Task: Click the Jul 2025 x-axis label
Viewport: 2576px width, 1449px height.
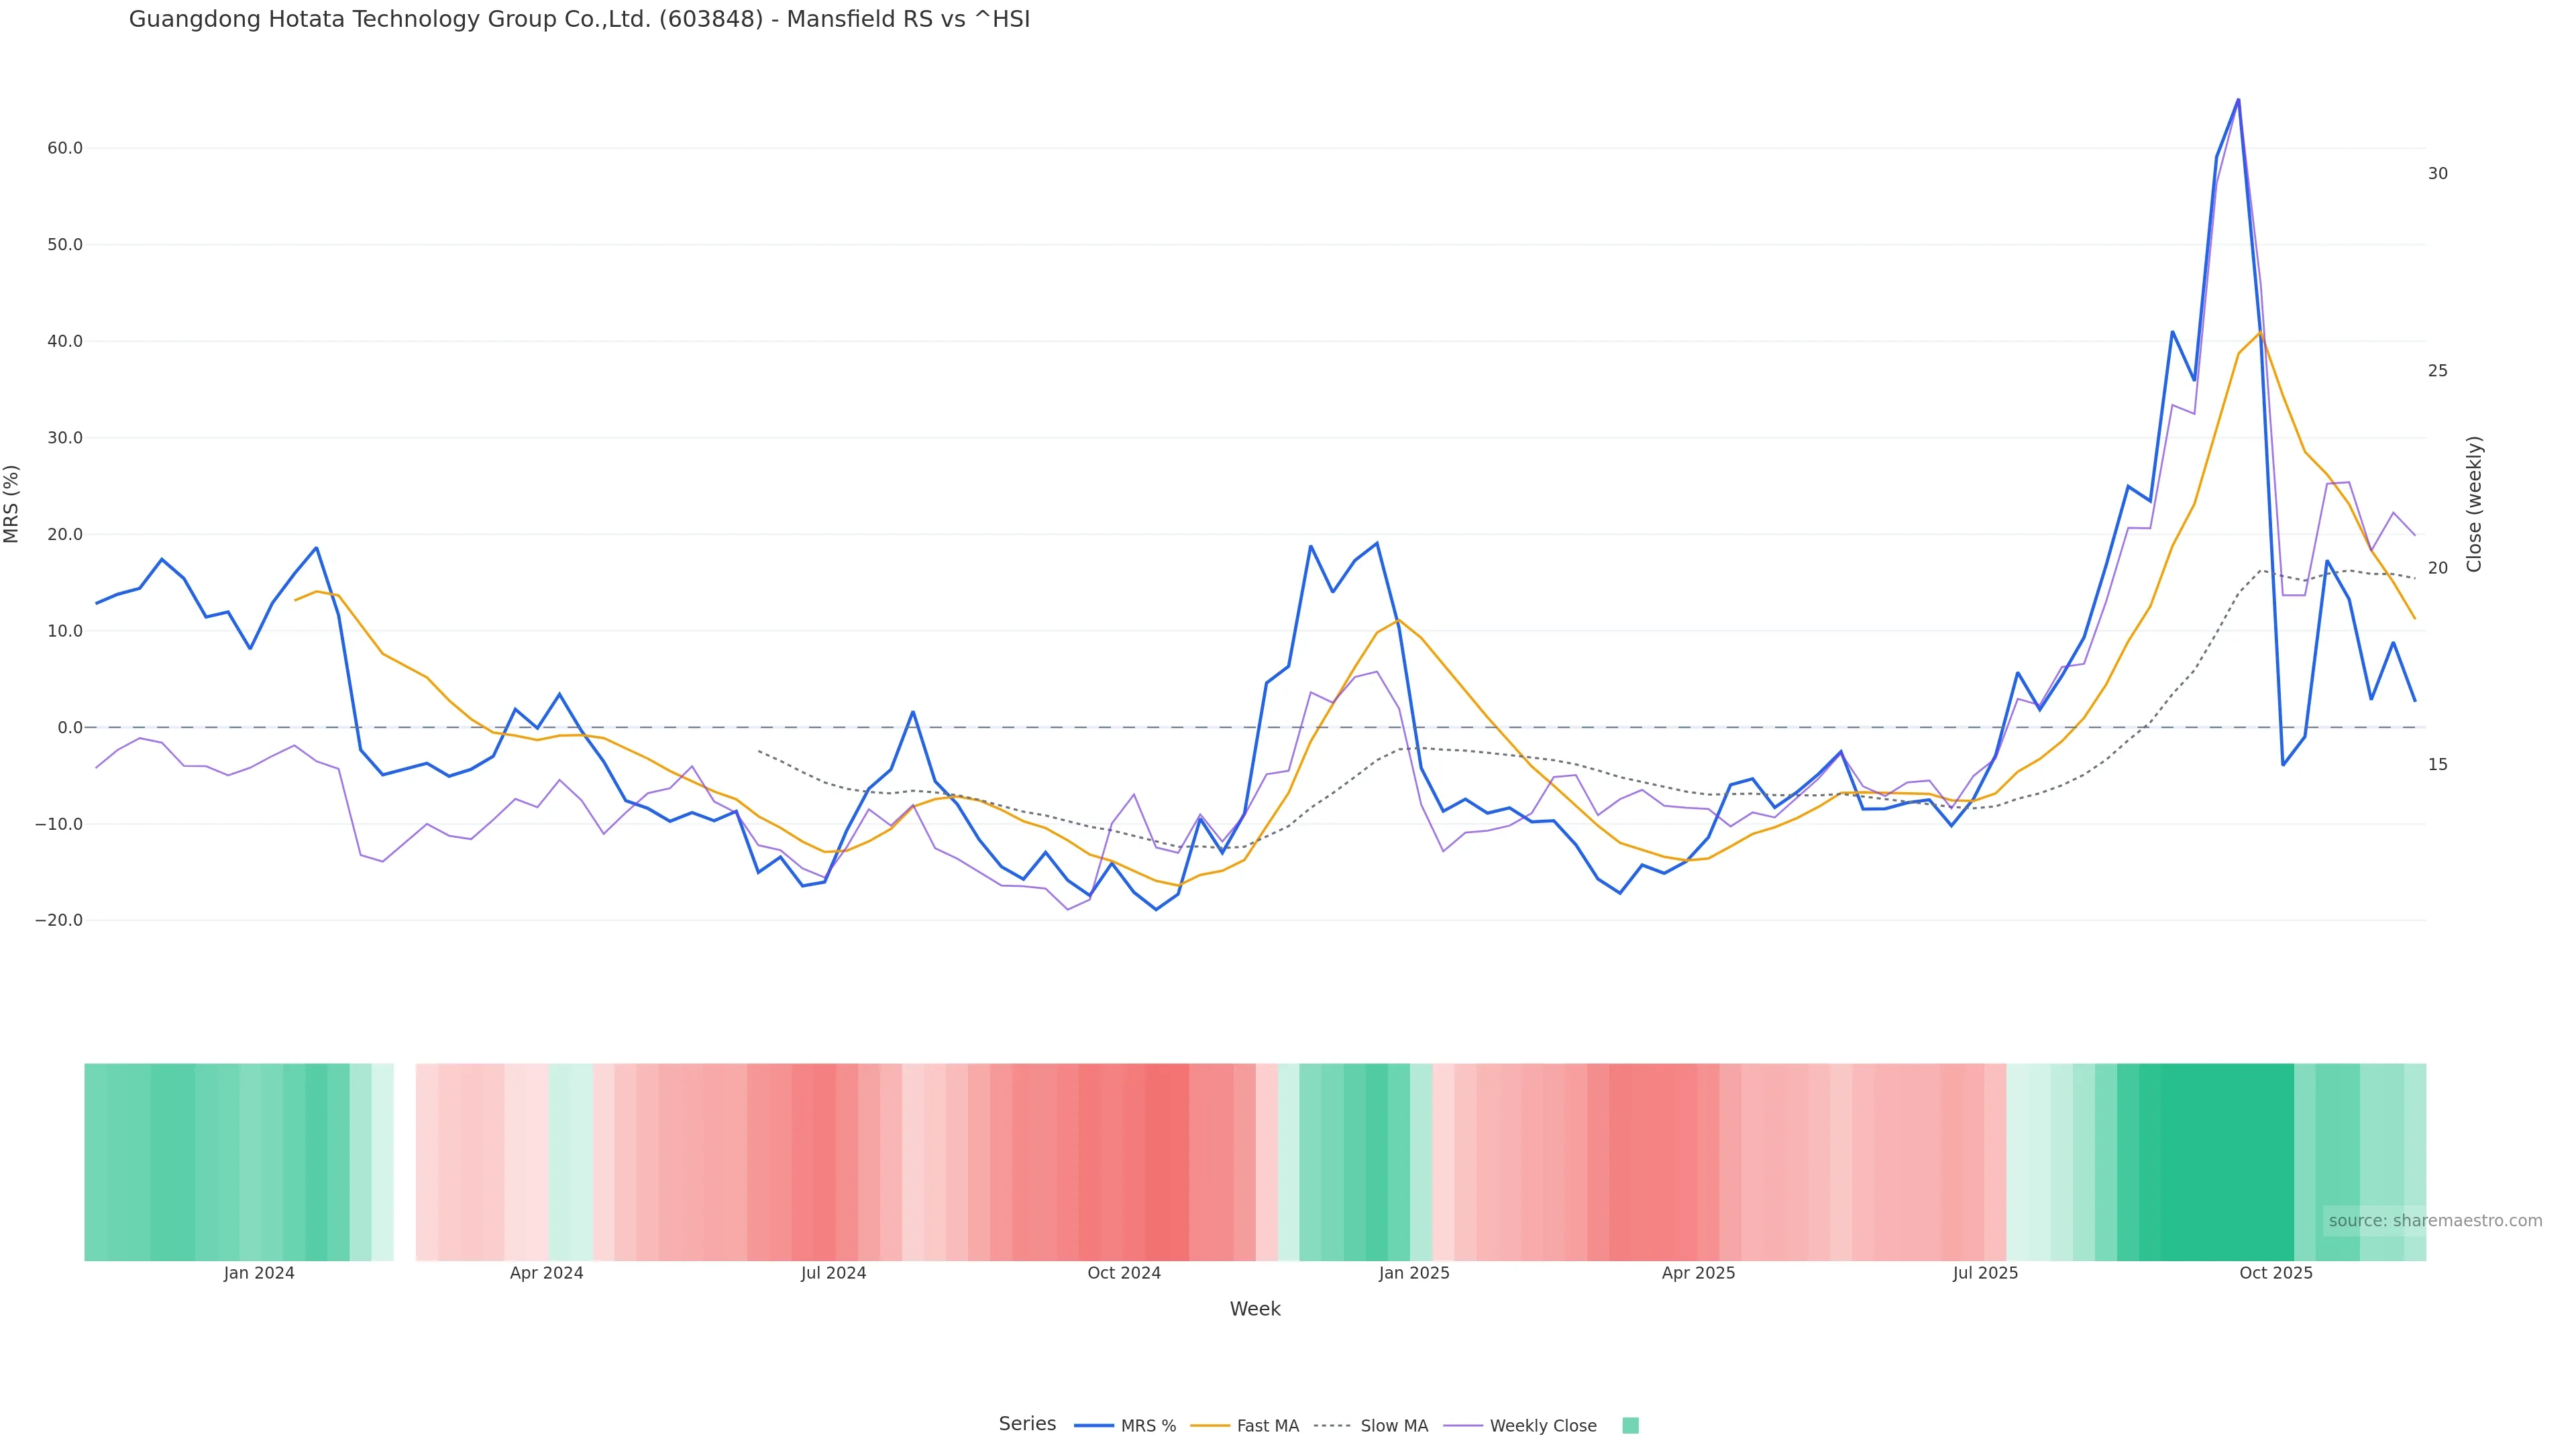Action: pos(1985,1273)
